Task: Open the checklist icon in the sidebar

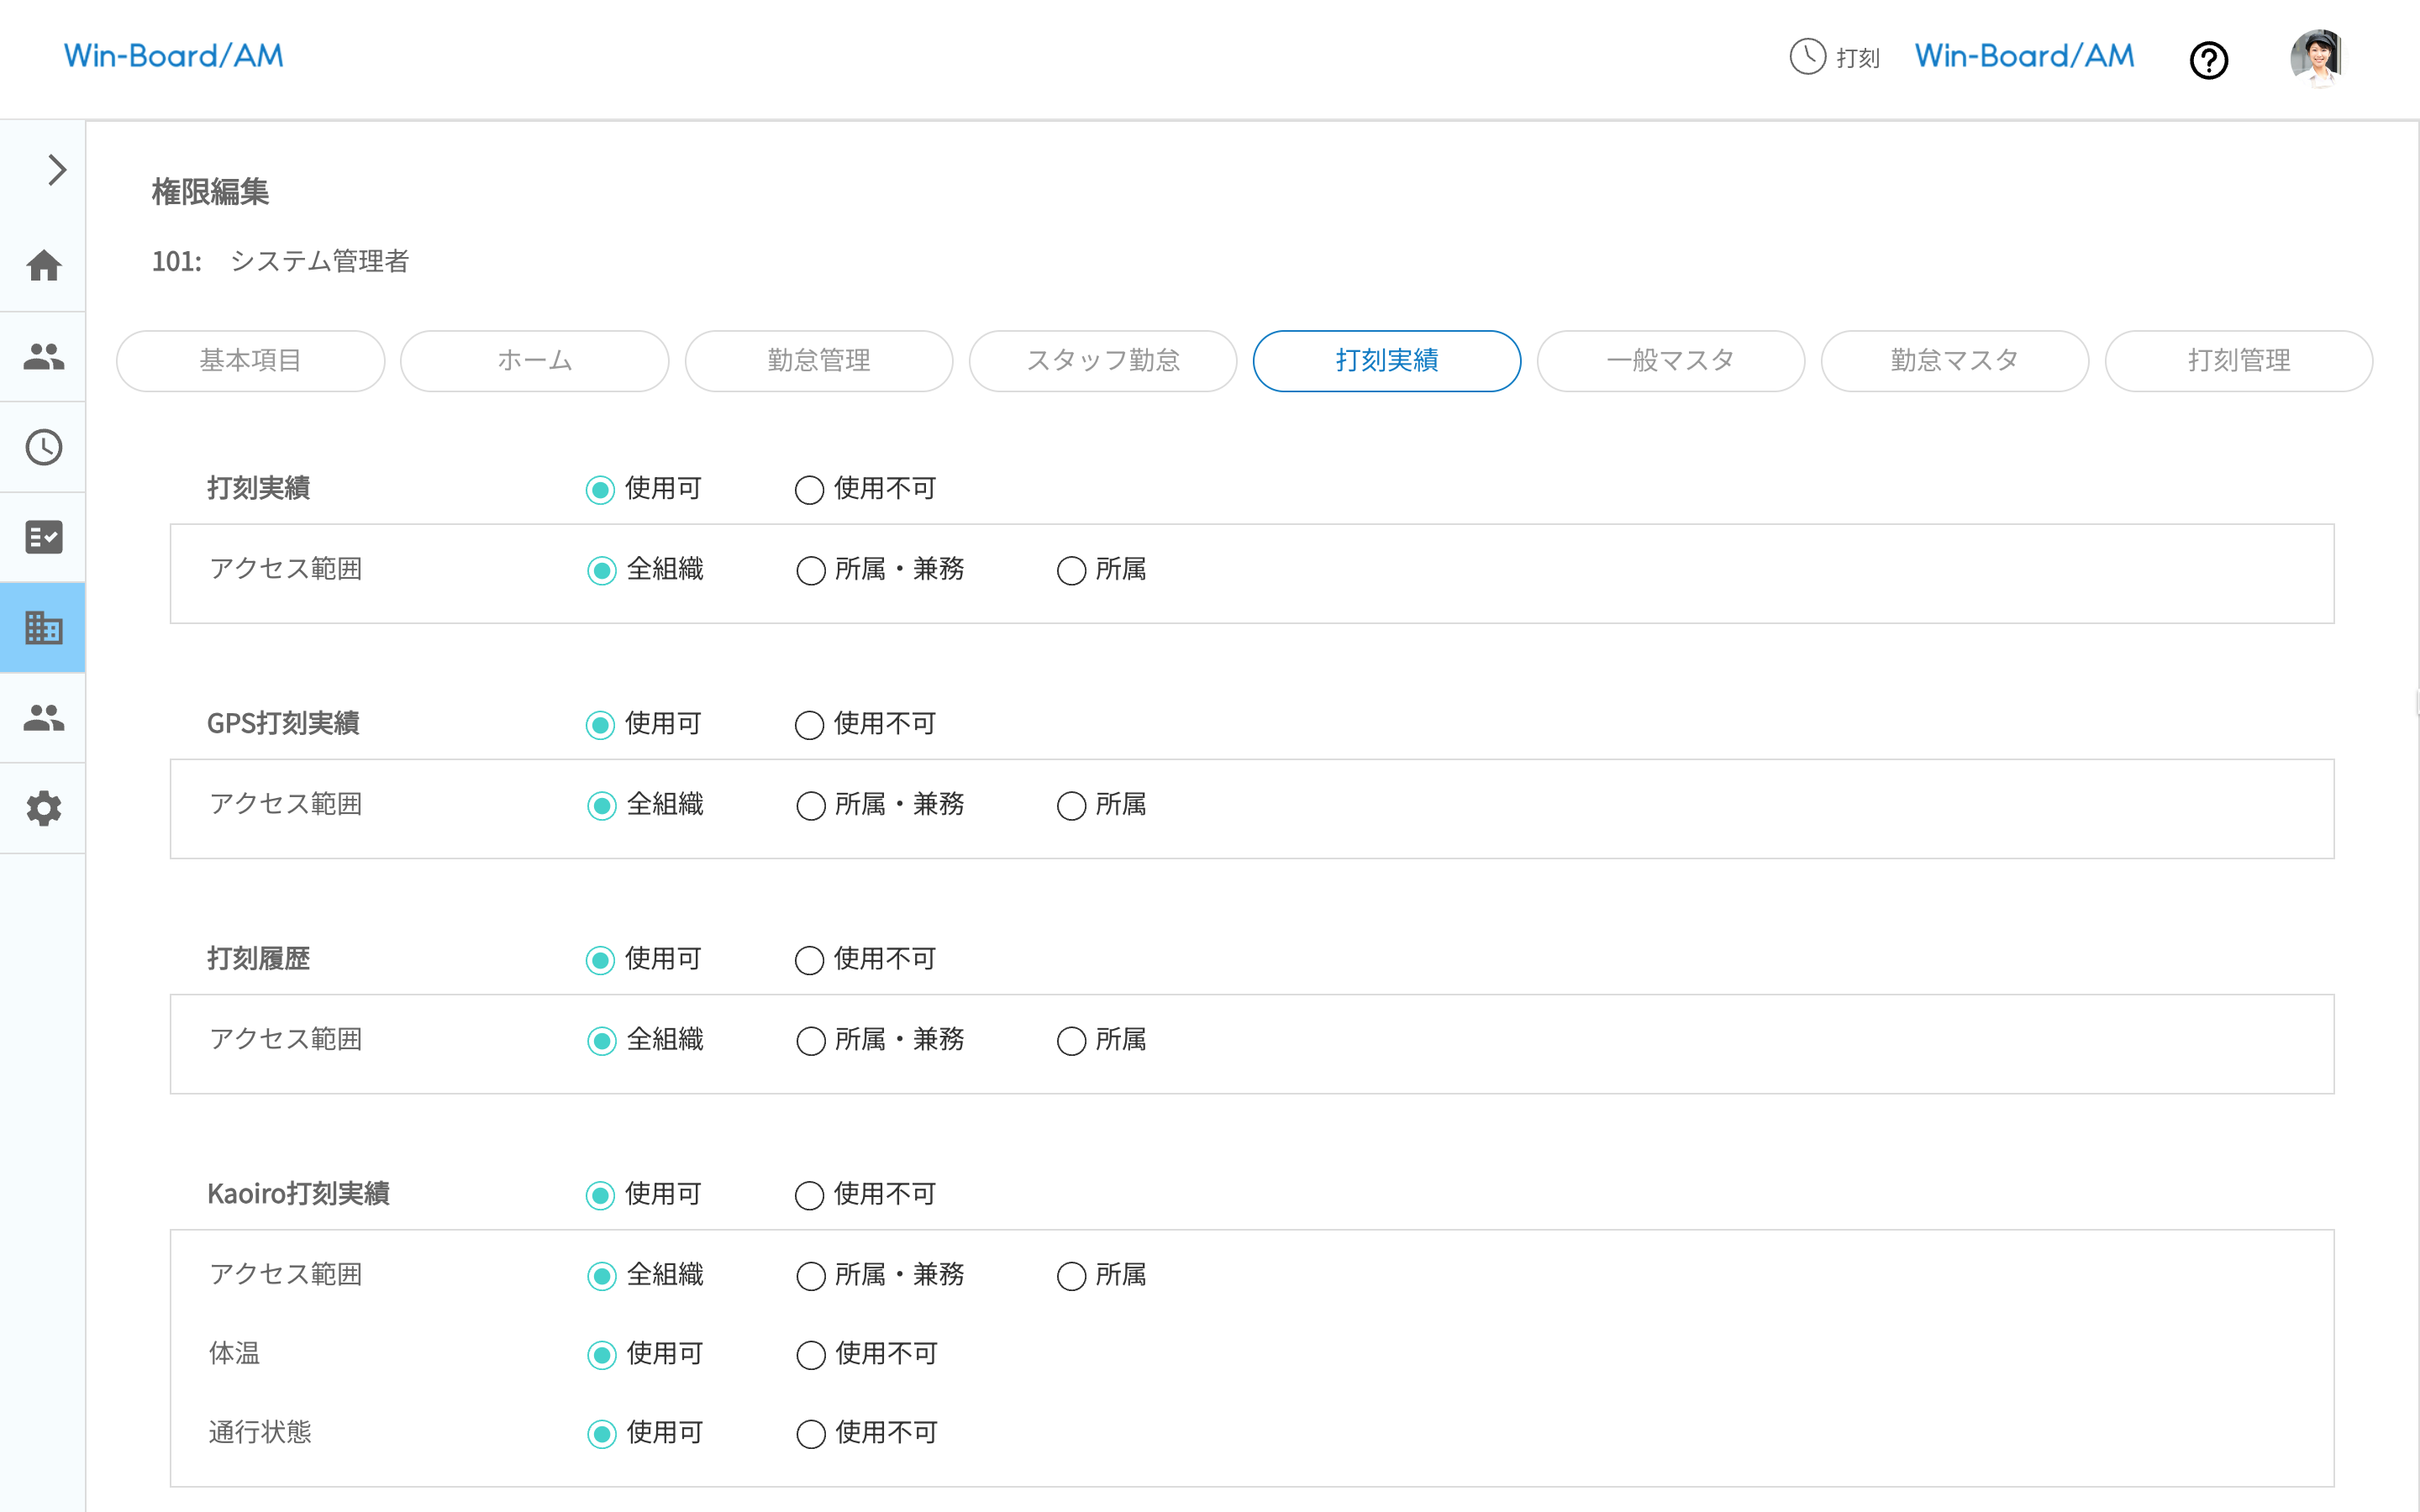Action: tap(43, 537)
